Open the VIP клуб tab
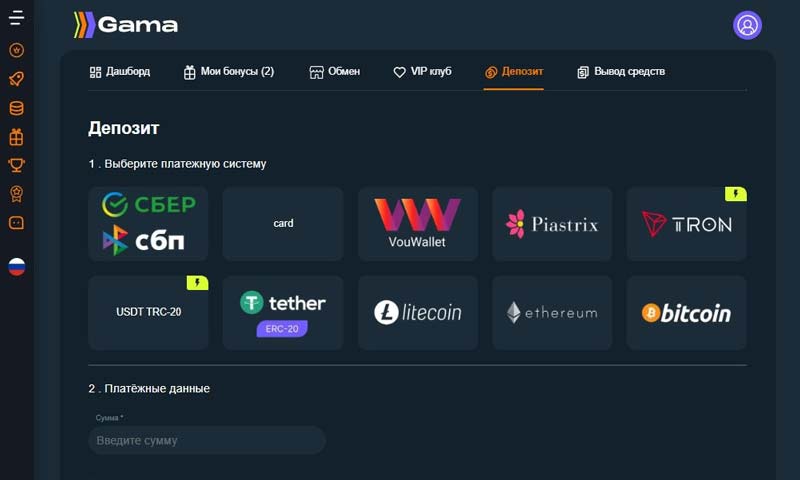Screen dimensions: 800x480 click(x=422, y=72)
